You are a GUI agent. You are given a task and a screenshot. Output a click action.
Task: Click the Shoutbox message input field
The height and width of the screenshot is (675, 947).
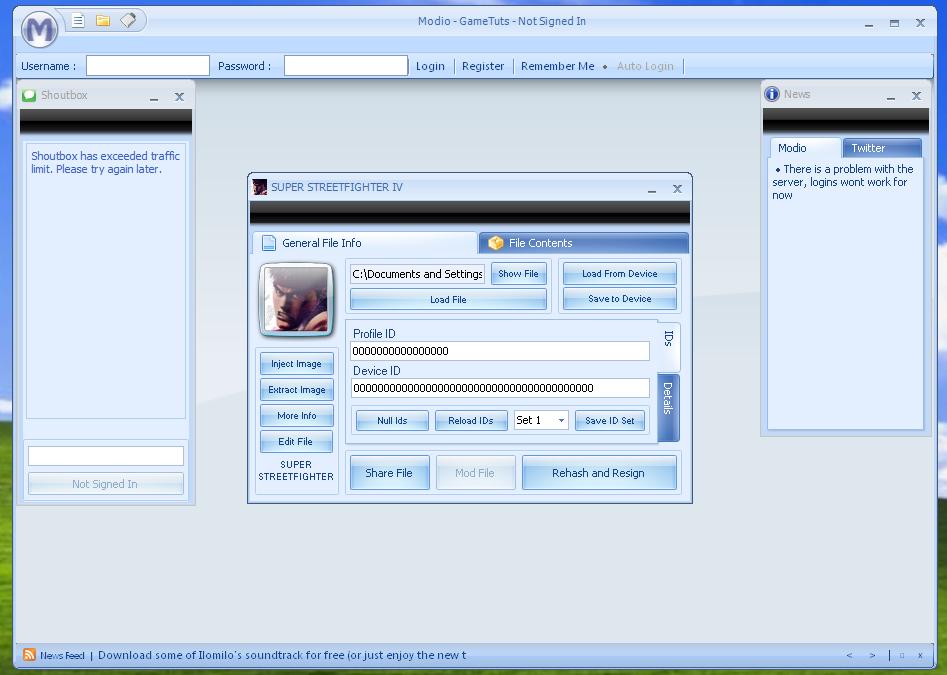pos(106,456)
